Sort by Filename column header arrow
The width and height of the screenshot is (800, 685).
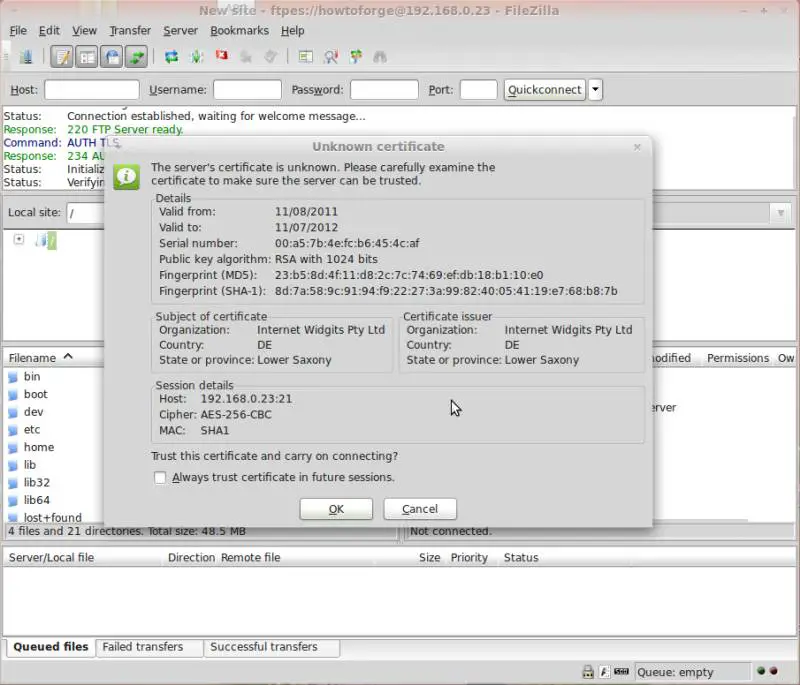[x=68, y=357]
